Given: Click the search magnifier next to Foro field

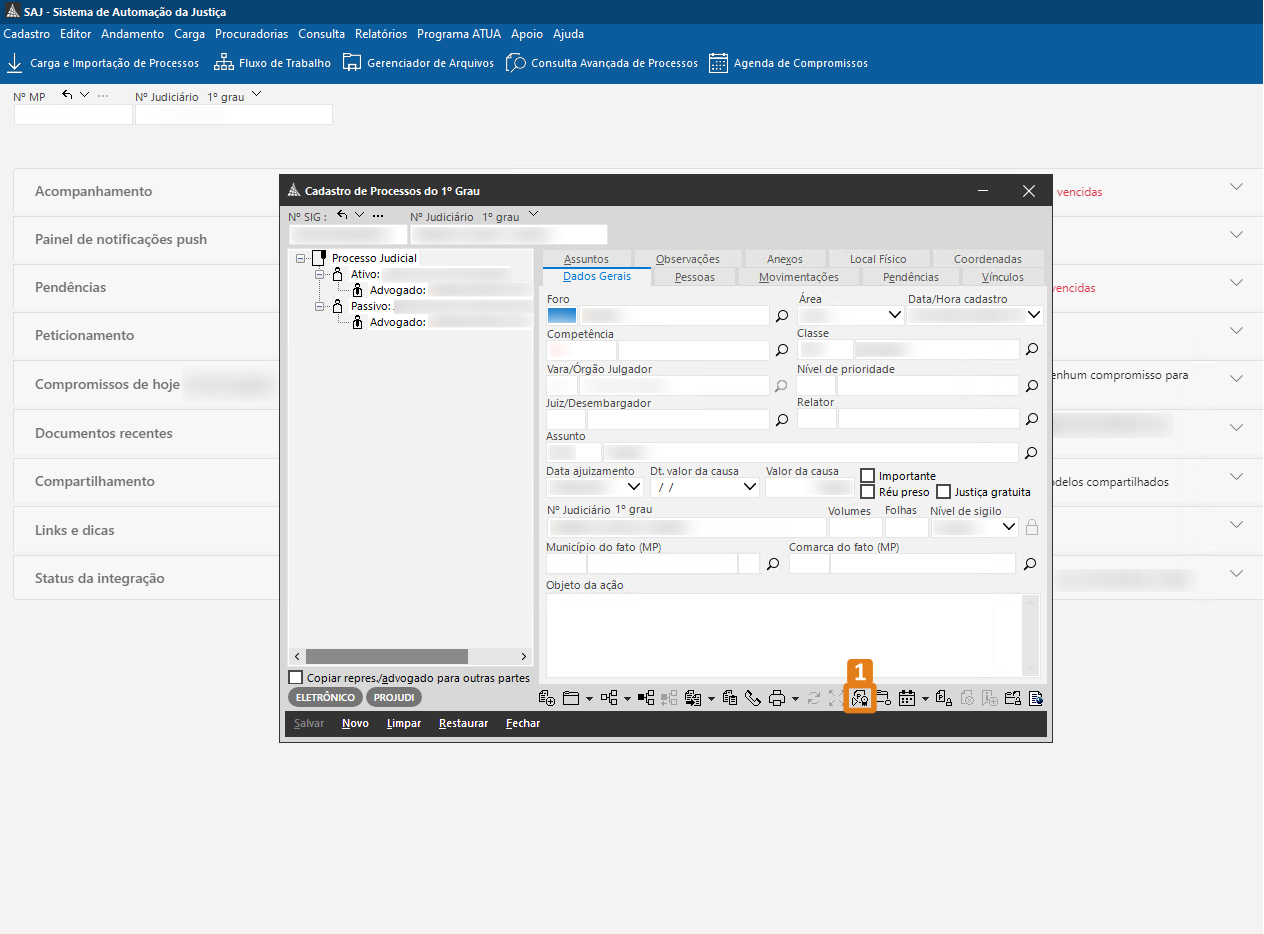Looking at the screenshot, I should click(x=782, y=316).
